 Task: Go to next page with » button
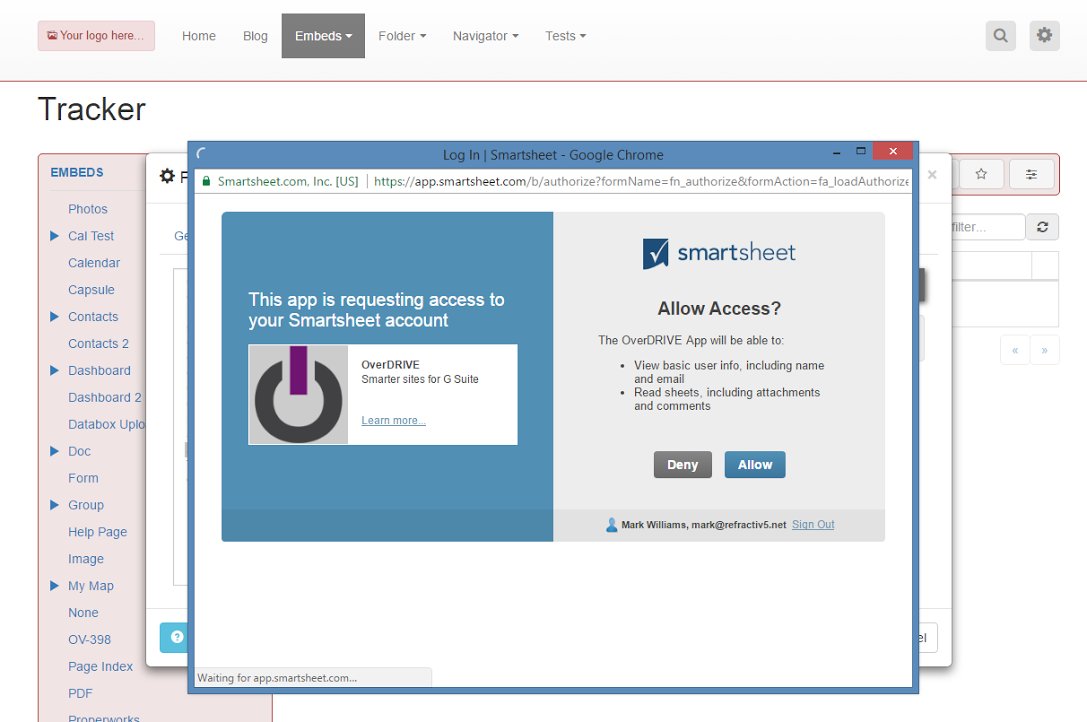1044,350
